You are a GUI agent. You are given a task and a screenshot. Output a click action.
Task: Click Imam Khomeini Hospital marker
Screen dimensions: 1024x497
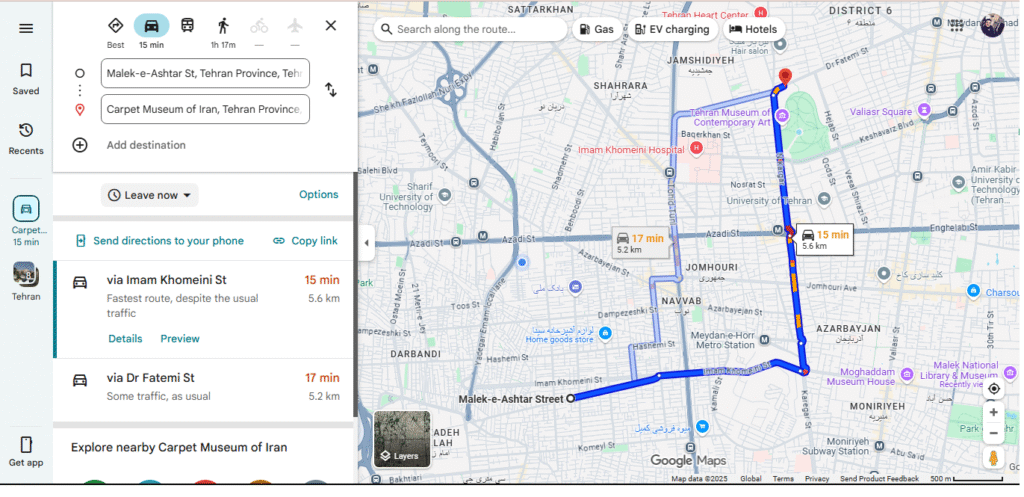pos(696,150)
